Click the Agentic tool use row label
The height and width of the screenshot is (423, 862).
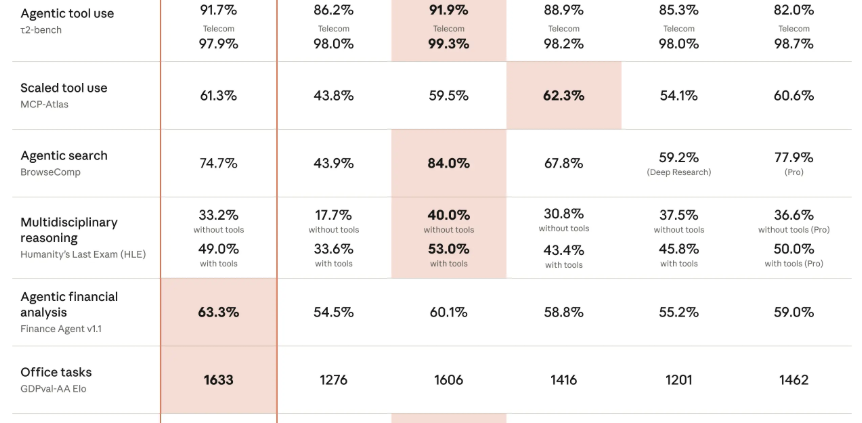tap(67, 13)
